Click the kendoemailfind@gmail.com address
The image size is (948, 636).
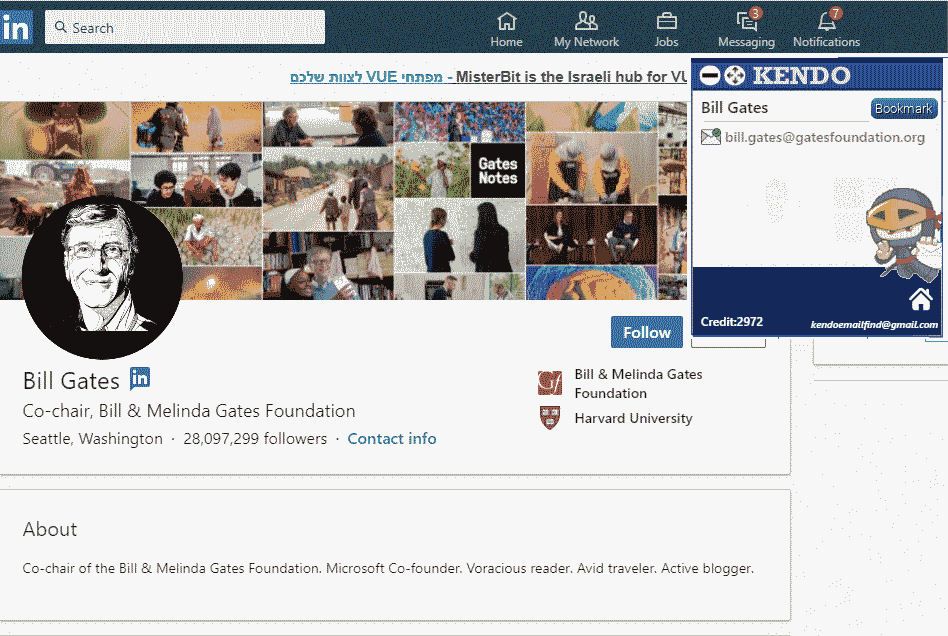tap(874, 325)
